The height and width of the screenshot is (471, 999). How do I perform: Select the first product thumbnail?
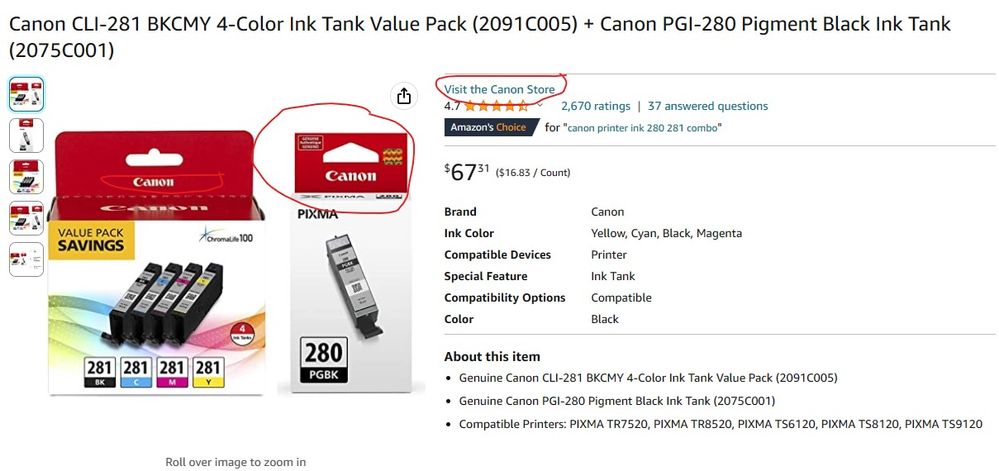26,94
